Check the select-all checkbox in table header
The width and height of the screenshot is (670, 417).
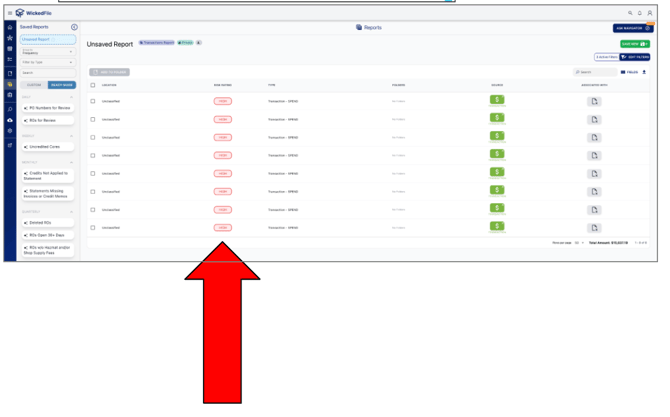[x=93, y=85]
